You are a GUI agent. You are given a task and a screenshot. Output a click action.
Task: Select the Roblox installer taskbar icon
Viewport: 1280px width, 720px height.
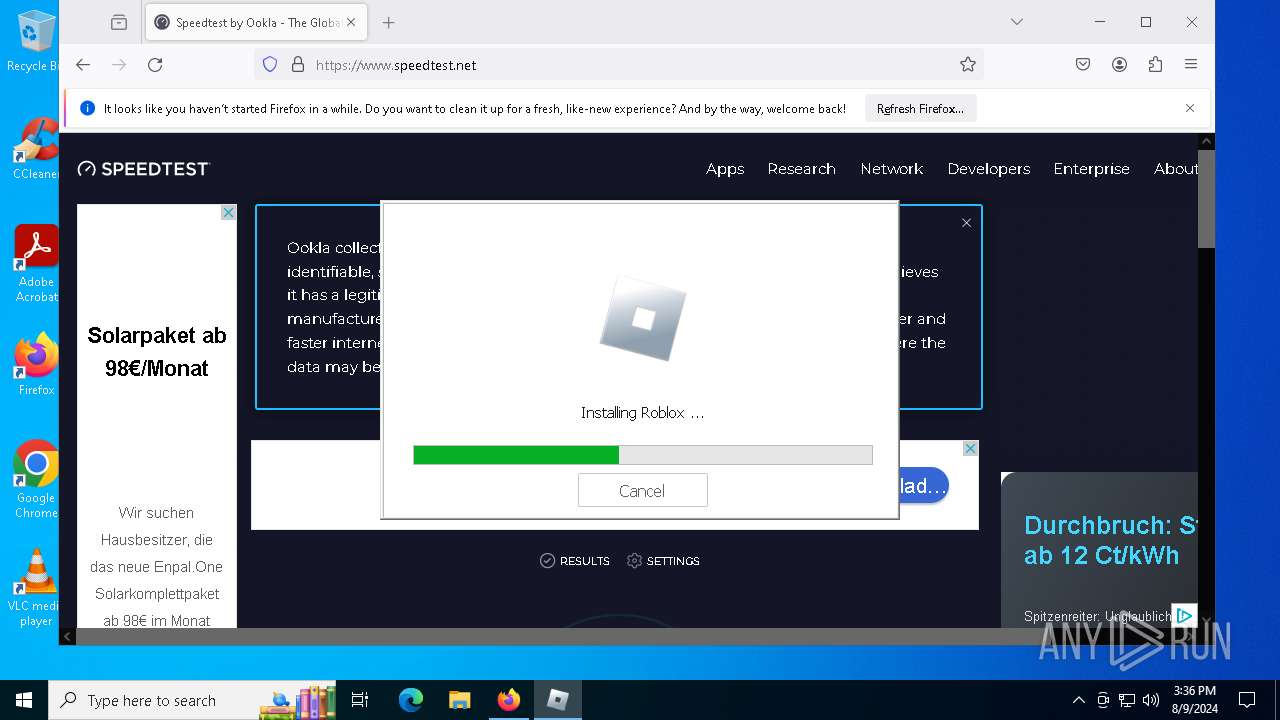tap(558, 700)
